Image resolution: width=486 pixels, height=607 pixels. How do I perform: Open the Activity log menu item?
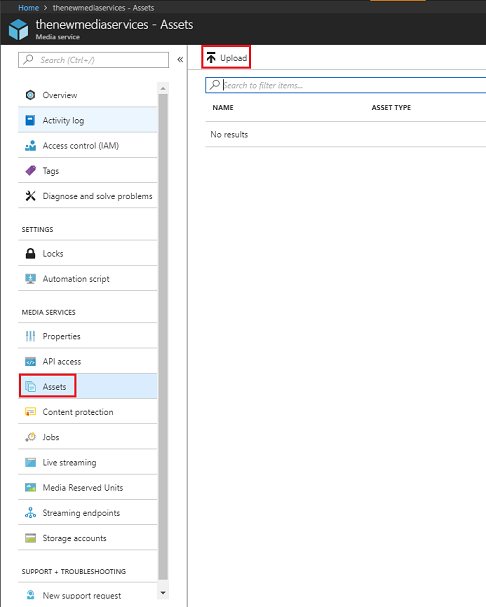(88, 120)
